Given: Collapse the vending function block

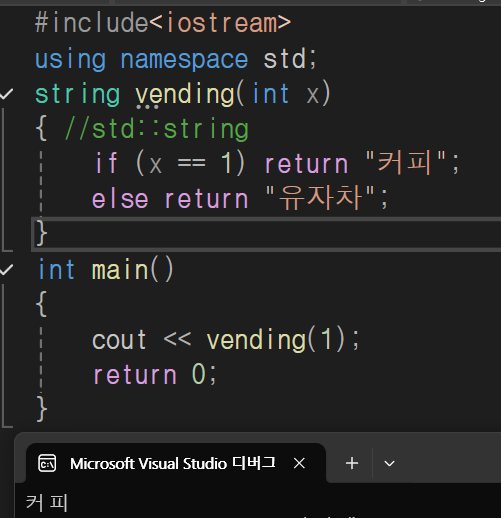Looking at the screenshot, I should pos(7,94).
